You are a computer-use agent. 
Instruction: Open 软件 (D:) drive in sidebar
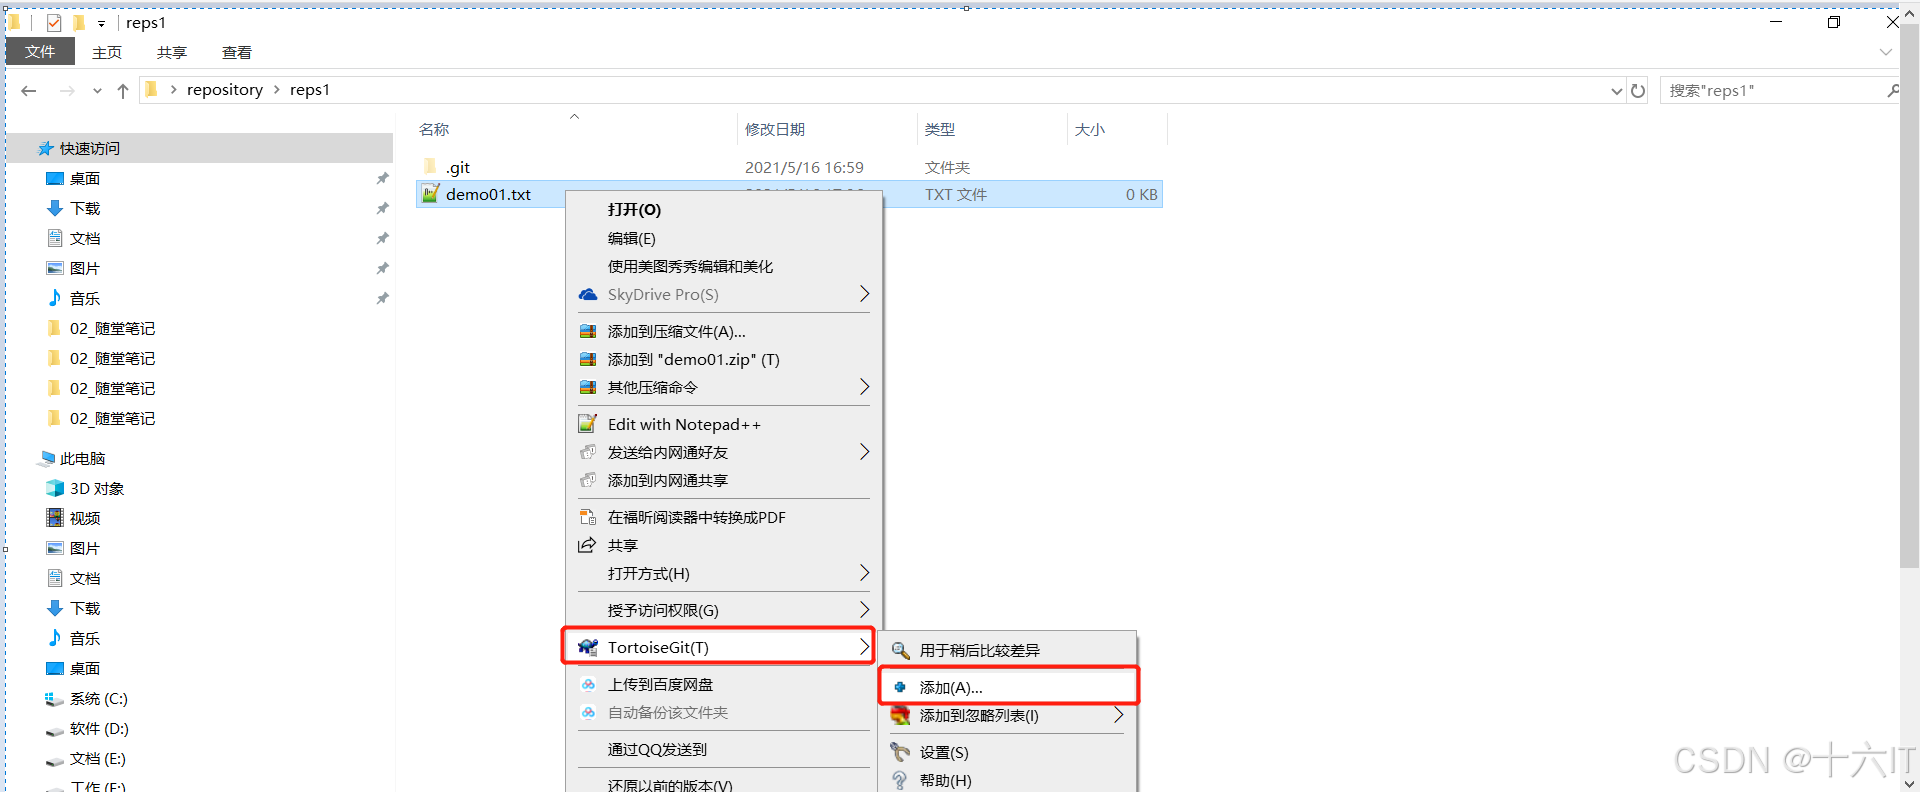98,728
